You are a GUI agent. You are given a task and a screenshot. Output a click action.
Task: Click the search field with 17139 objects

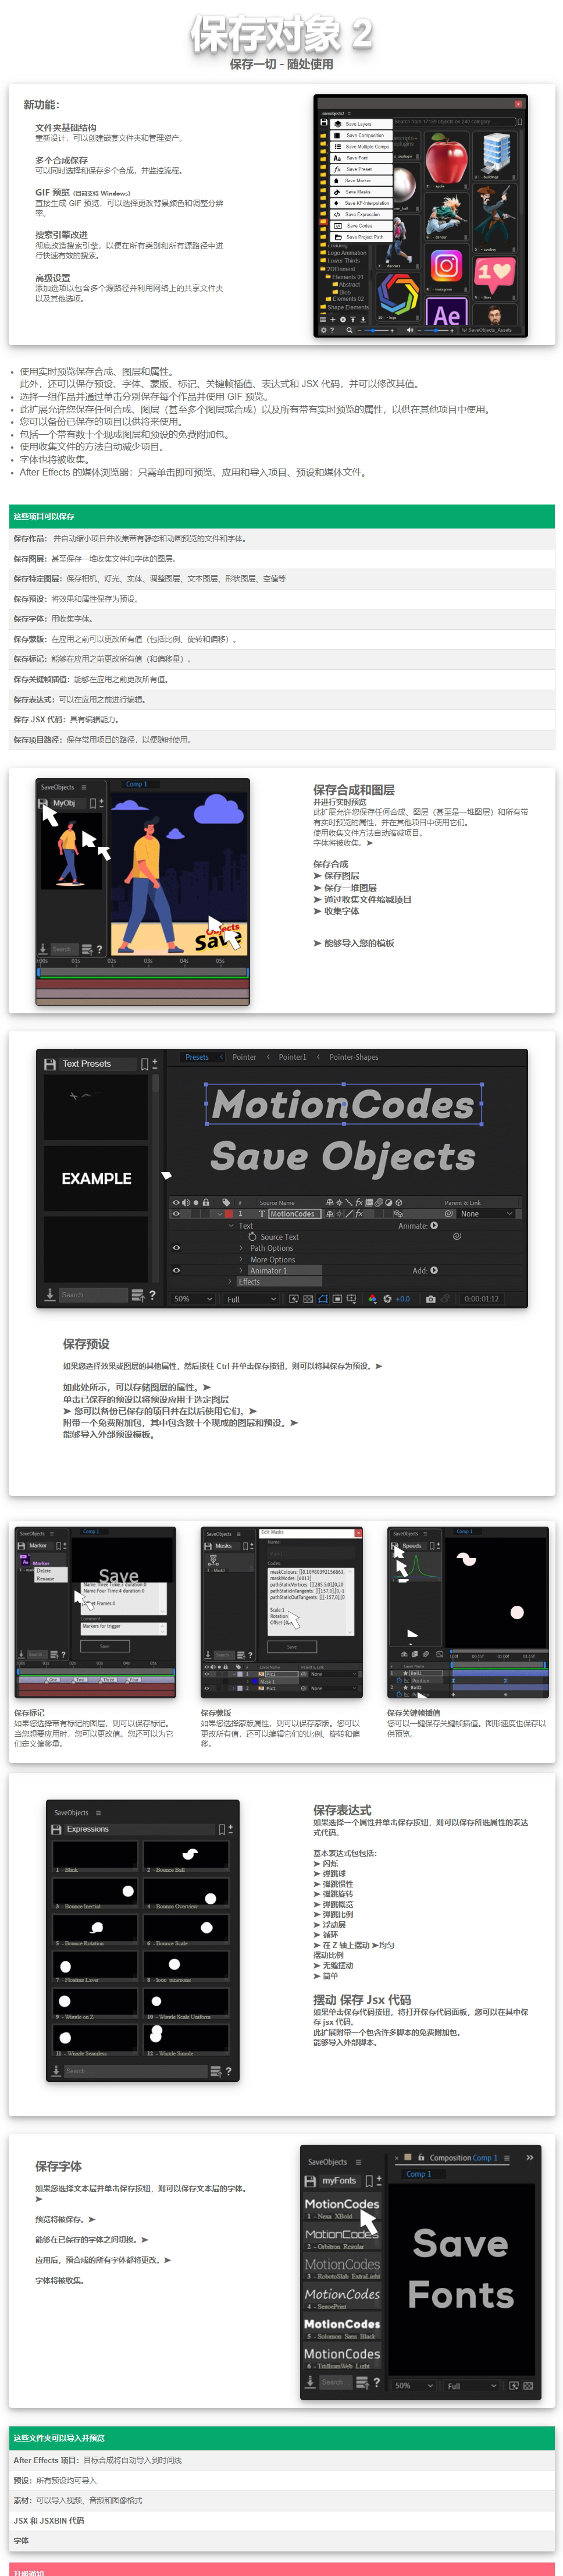[455, 122]
